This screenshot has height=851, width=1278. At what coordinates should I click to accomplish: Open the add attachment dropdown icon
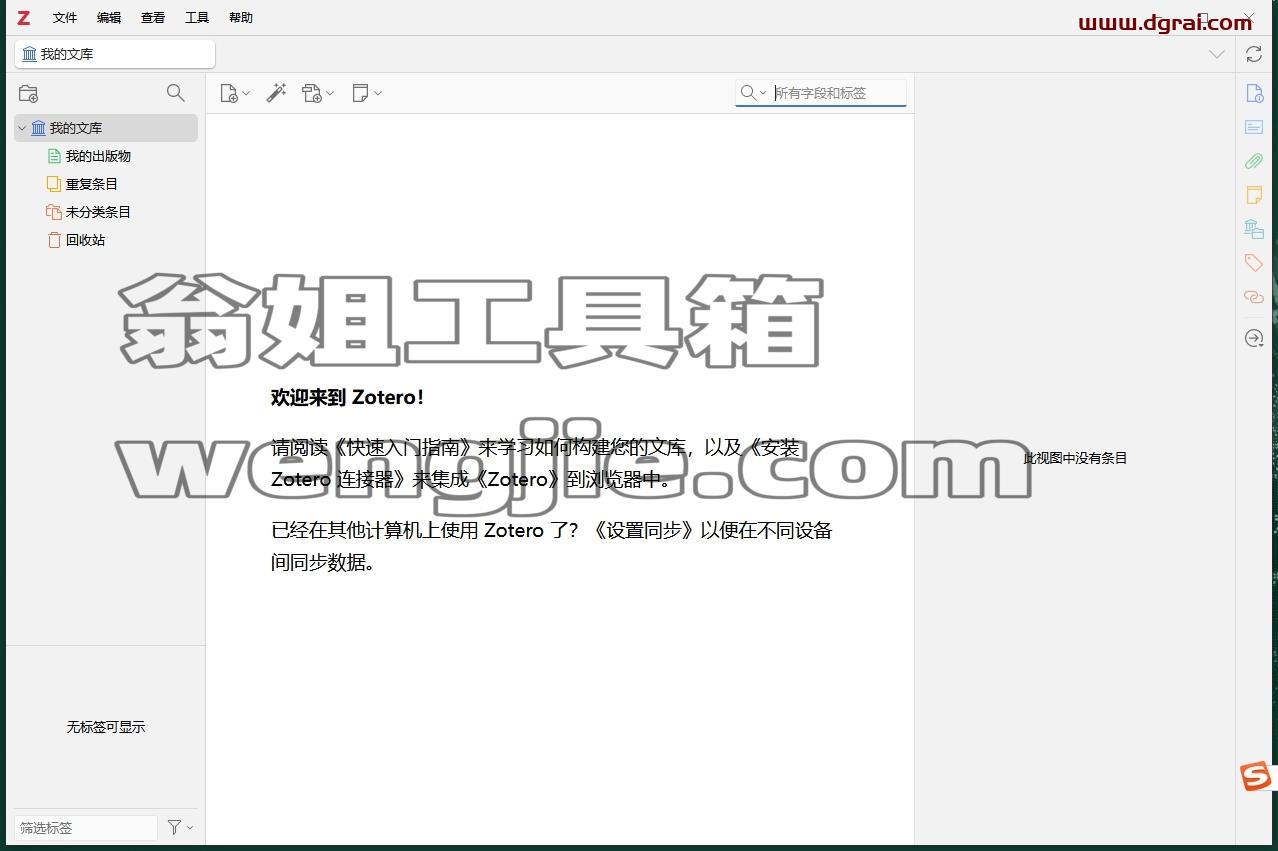318,93
